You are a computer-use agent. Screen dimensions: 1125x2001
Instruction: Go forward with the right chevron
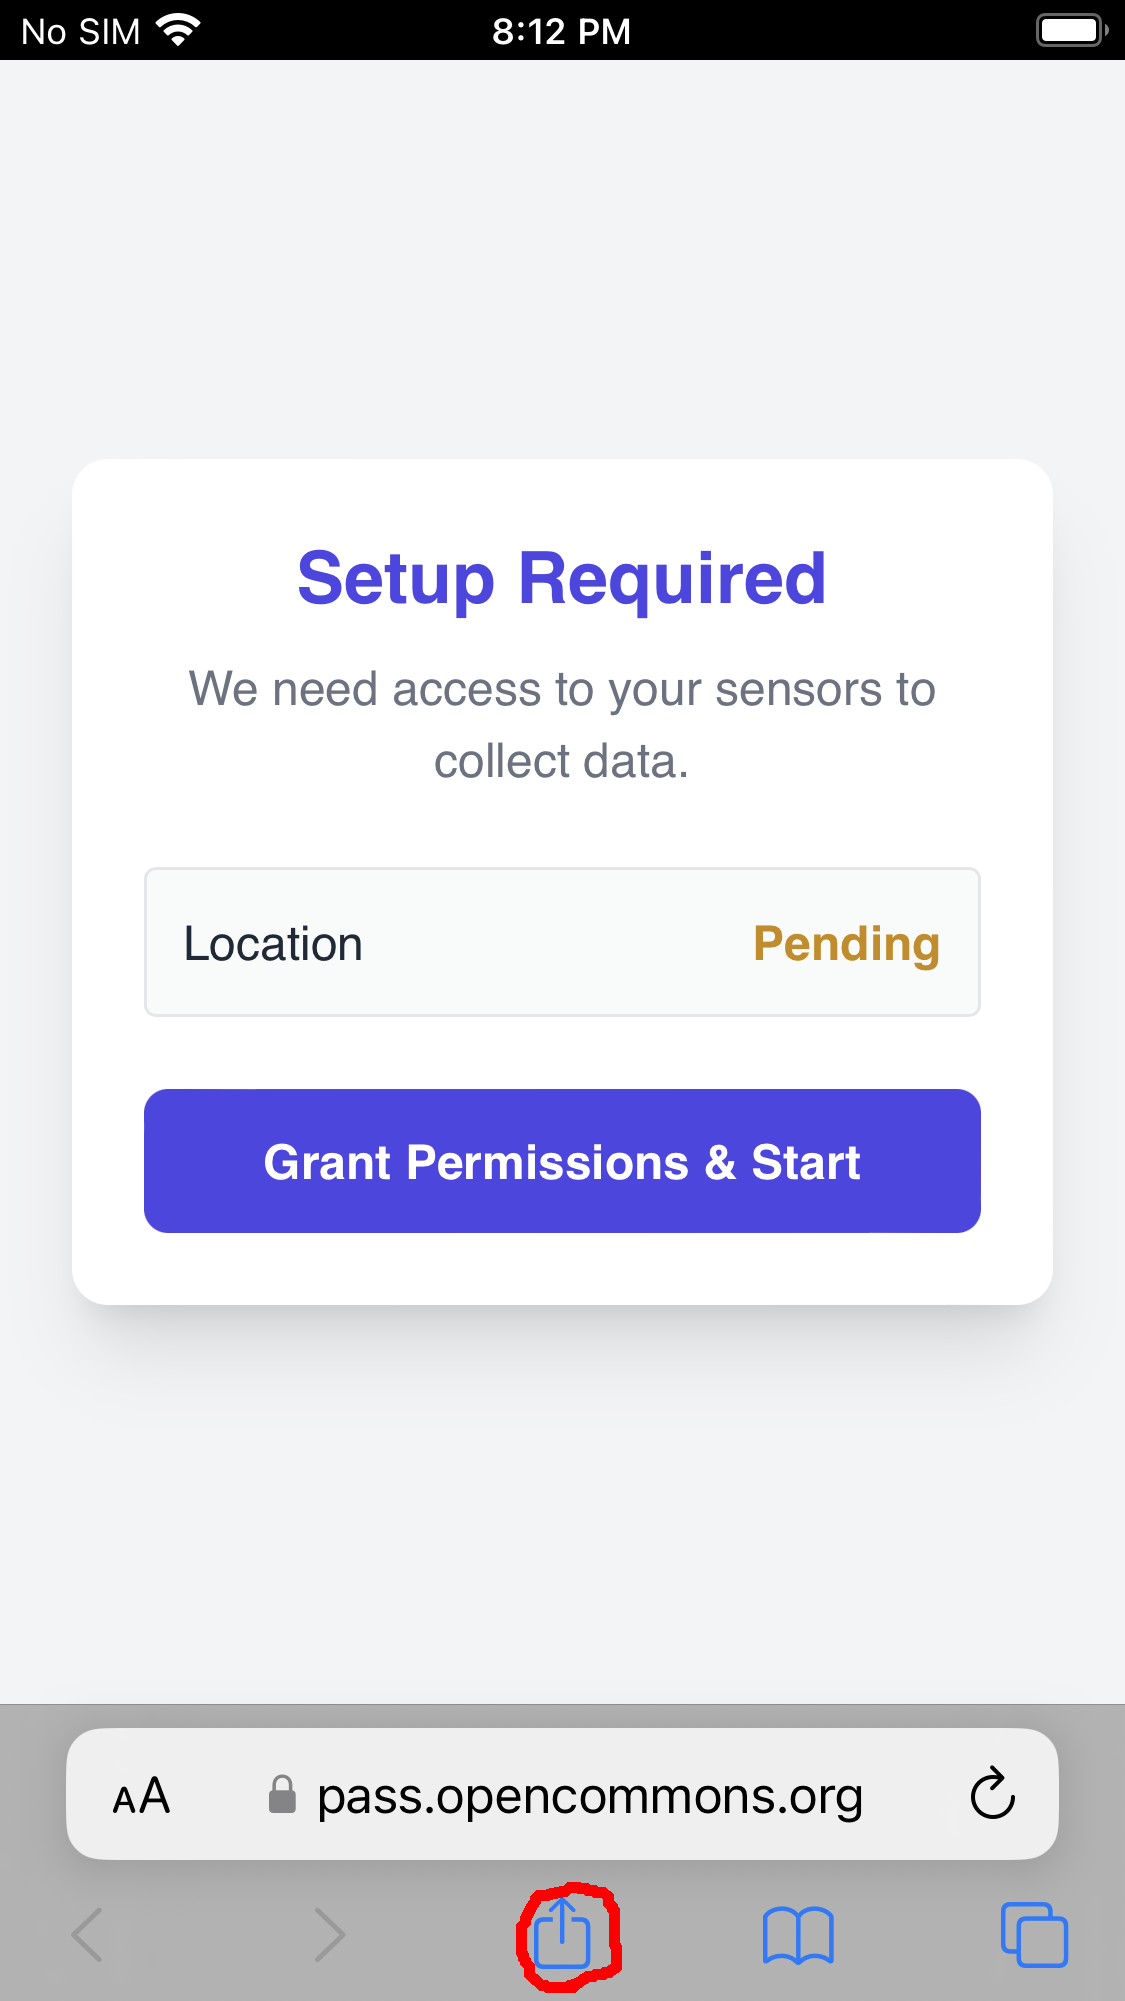point(329,1935)
